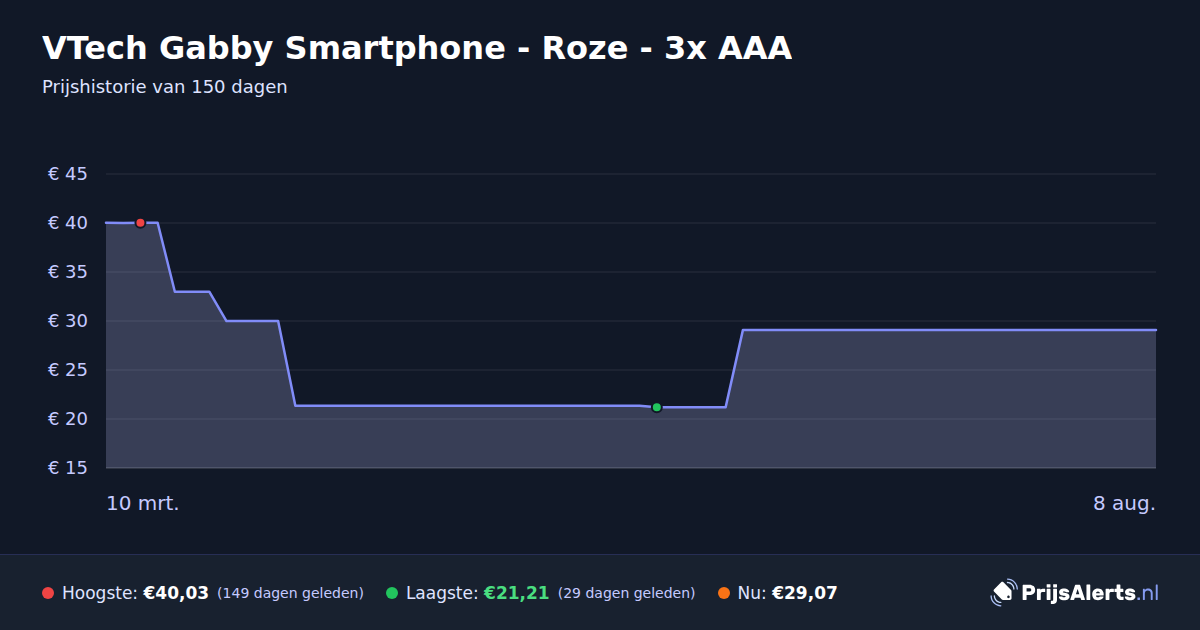1200x630 pixels.
Task: Select the red highest-price marker on chart
Action: [x=140, y=223]
